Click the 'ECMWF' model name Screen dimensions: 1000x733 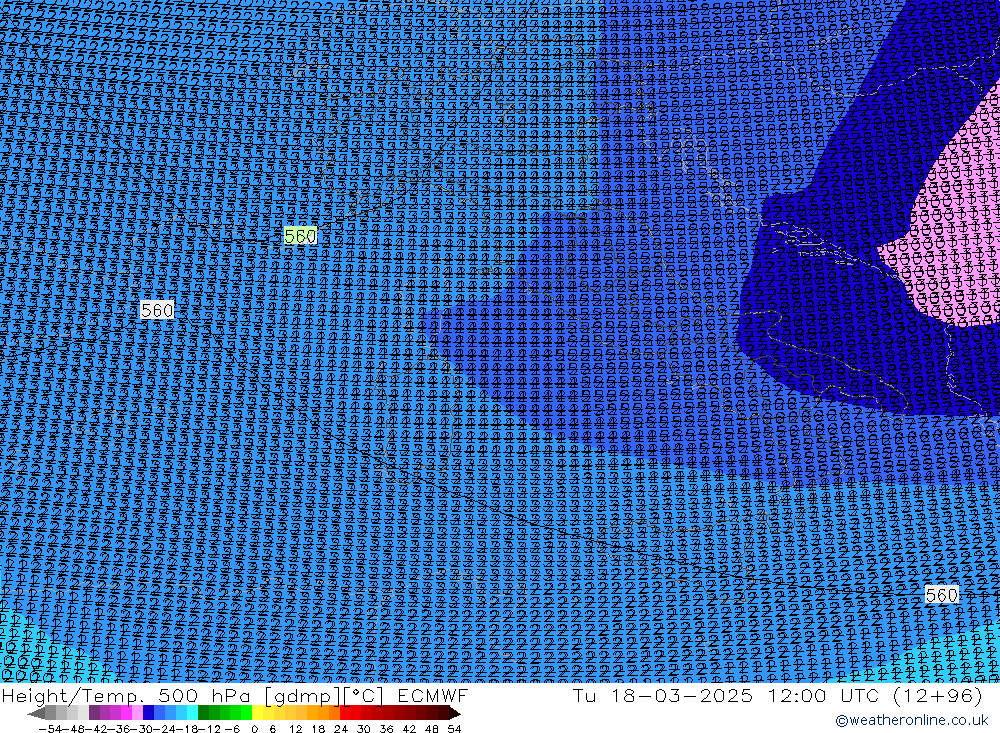coord(433,696)
